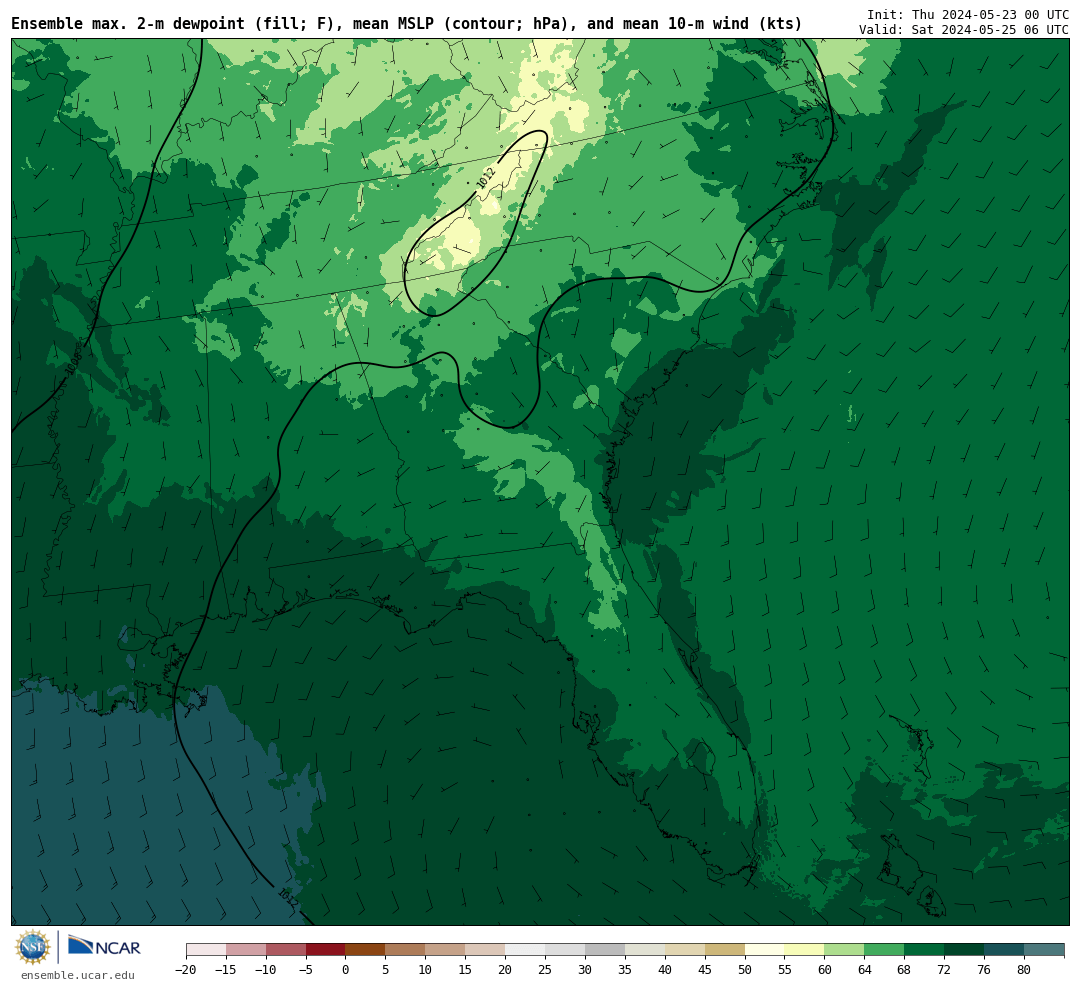This screenshot has height=988, width=1080.
Task: Pick the green swatch between 68 and 72
Action: (x=925, y=950)
